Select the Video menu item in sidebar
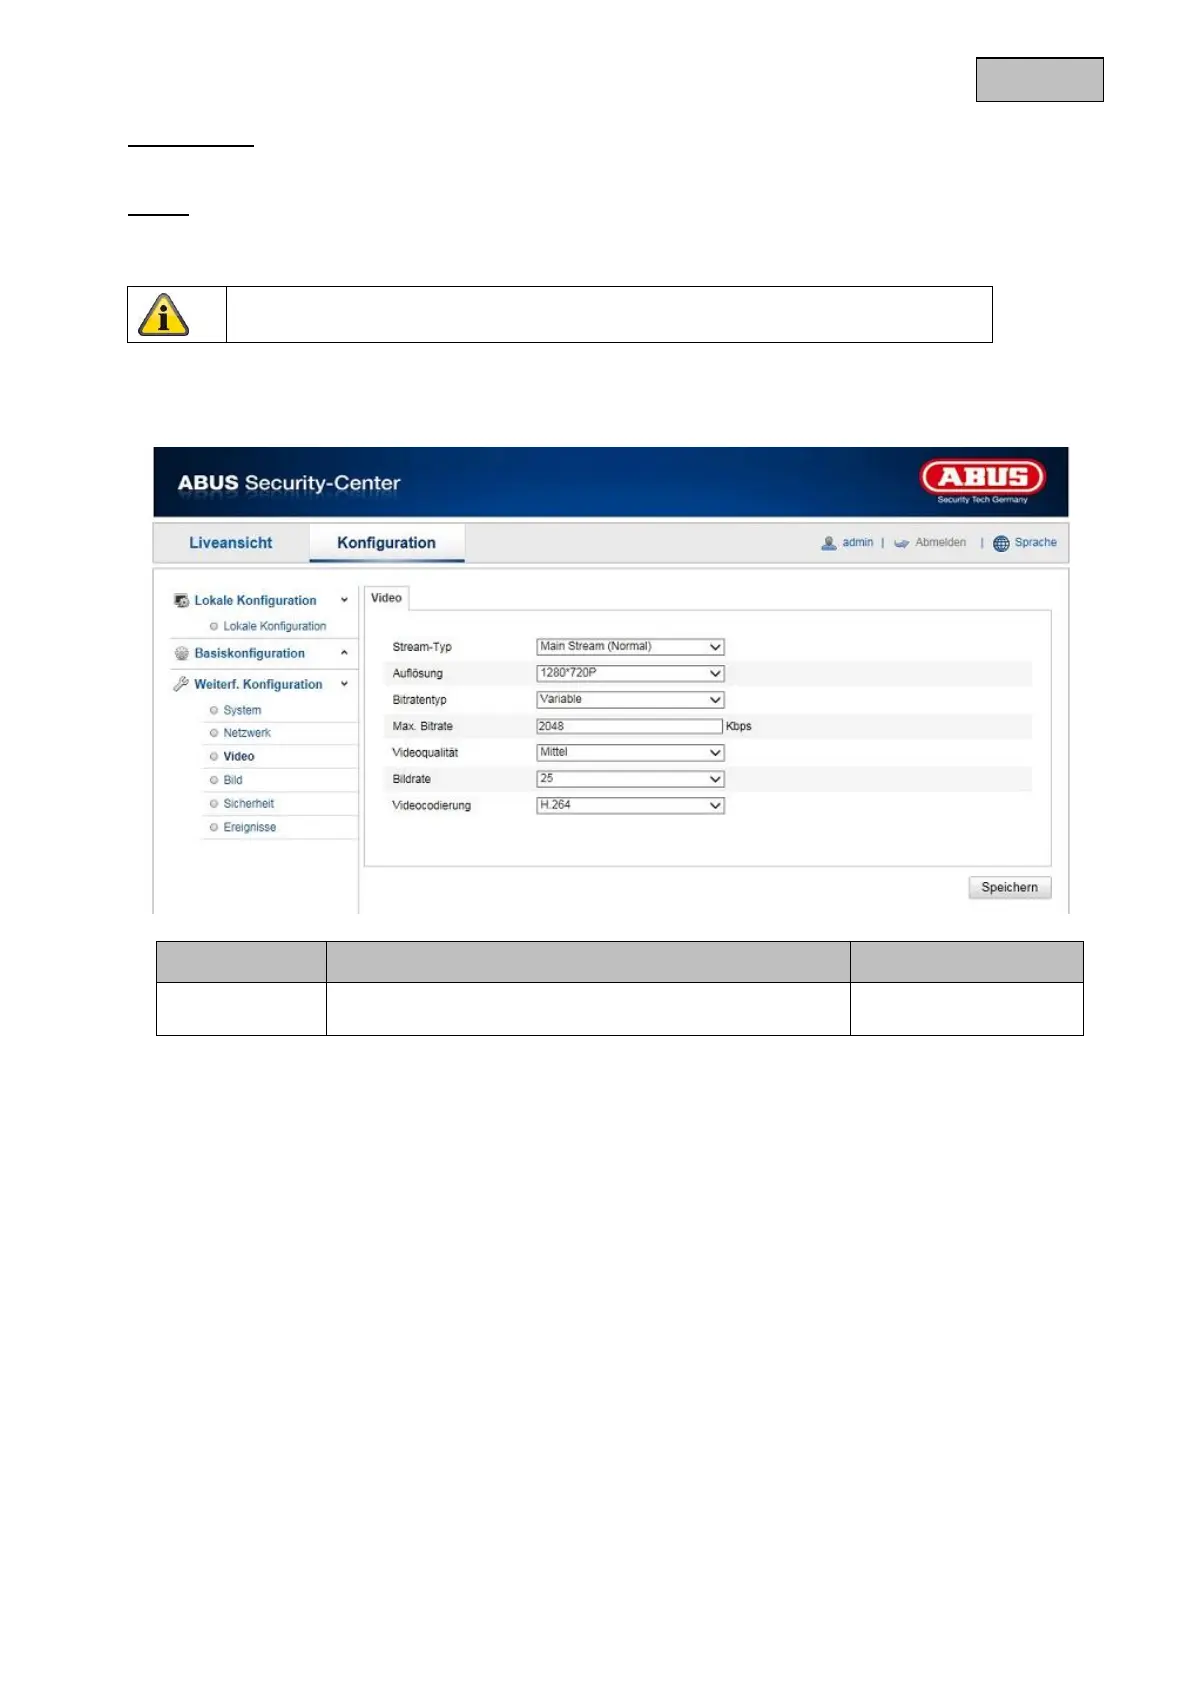Image resolution: width=1191 pixels, height=1684 pixels. point(239,756)
